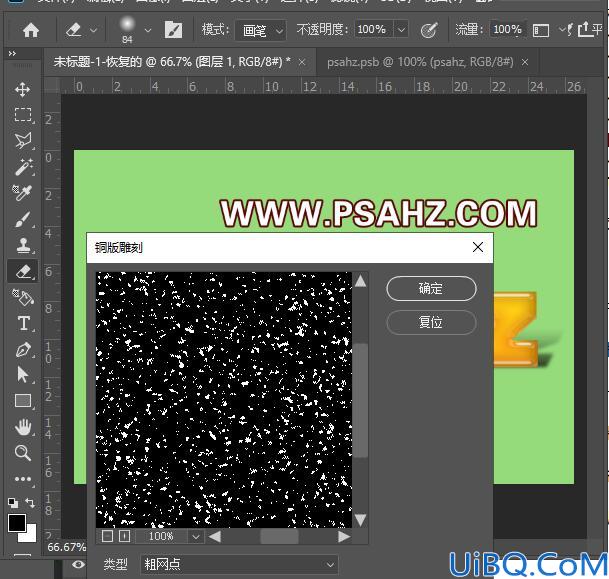Select the Eraser tool in toolbar
The image size is (609, 579).
tap(23, 271)
